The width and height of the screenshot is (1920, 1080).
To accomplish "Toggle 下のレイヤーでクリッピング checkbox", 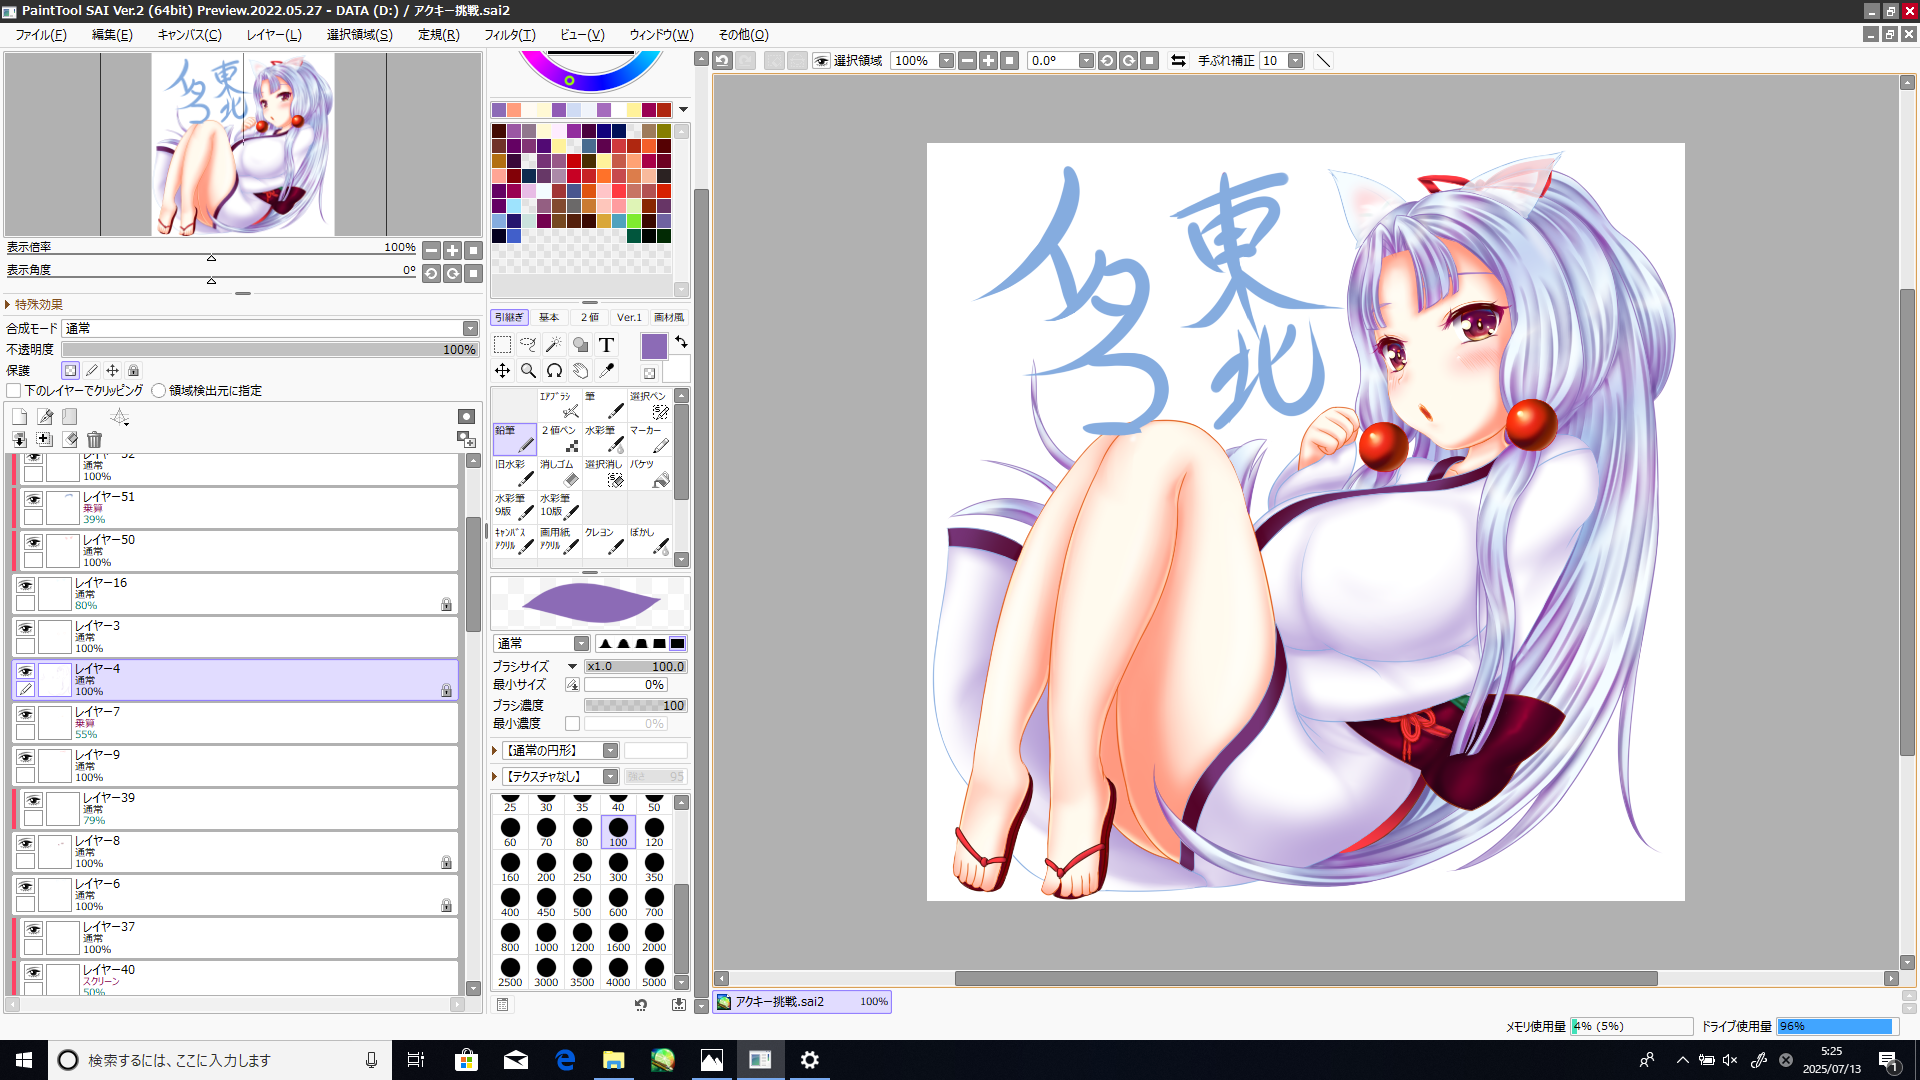I will click(14, 391).
